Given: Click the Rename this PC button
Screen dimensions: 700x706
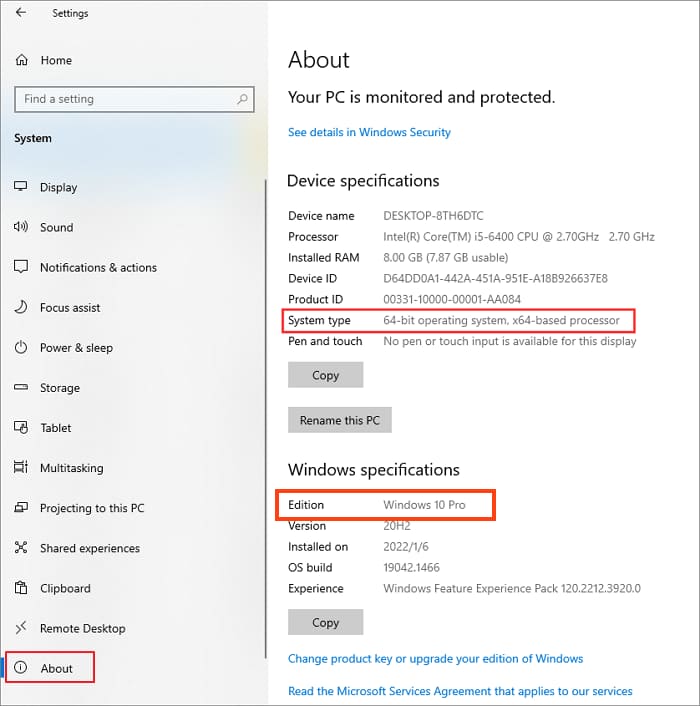Looking at the screenshot, I should (x=339, y=420).
